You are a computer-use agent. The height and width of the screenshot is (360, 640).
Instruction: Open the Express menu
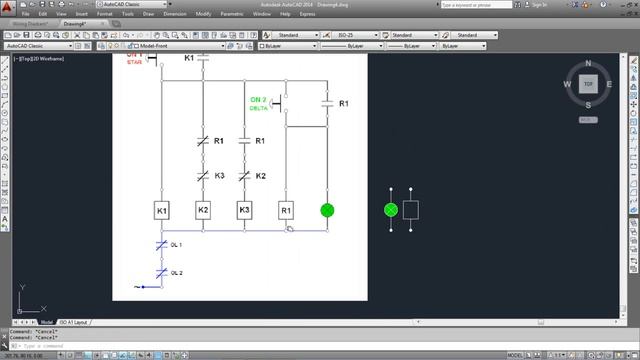pyautogui.click(x=307, y=14)
